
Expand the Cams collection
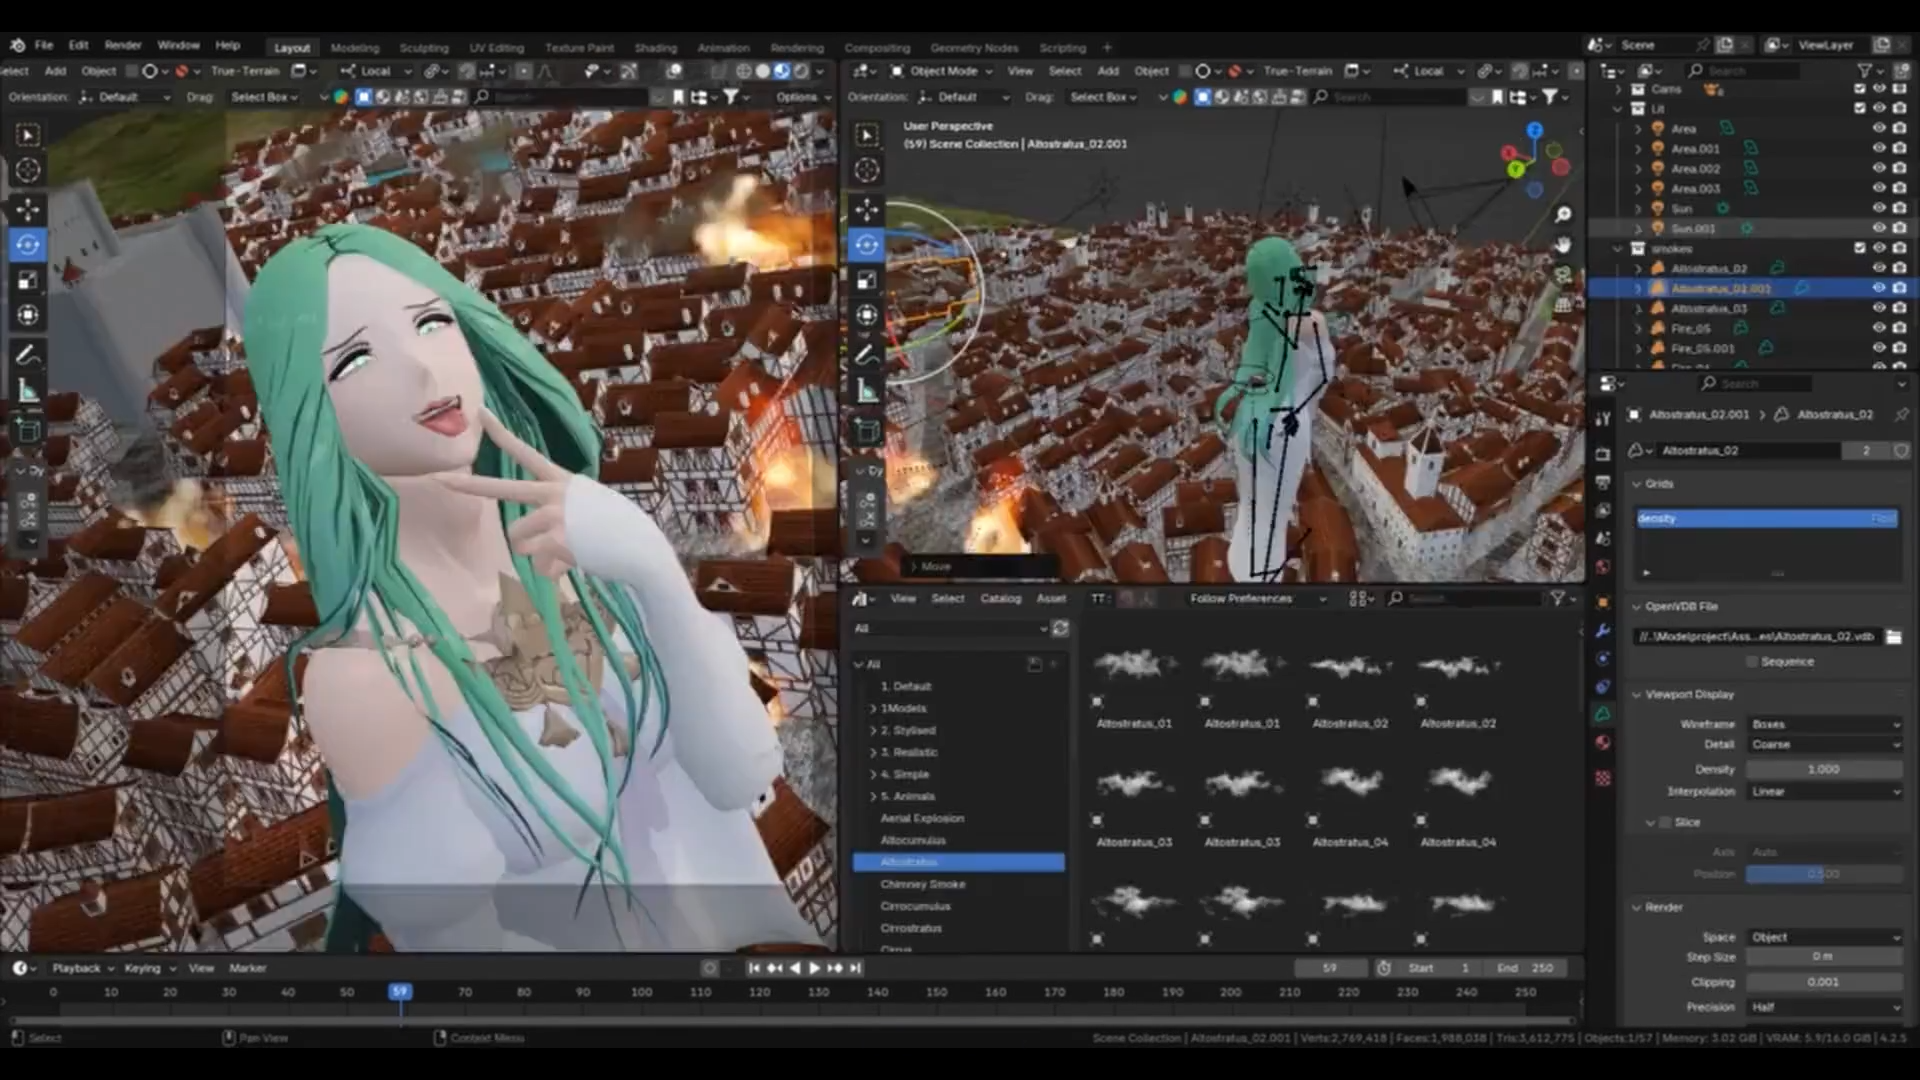1618,89
